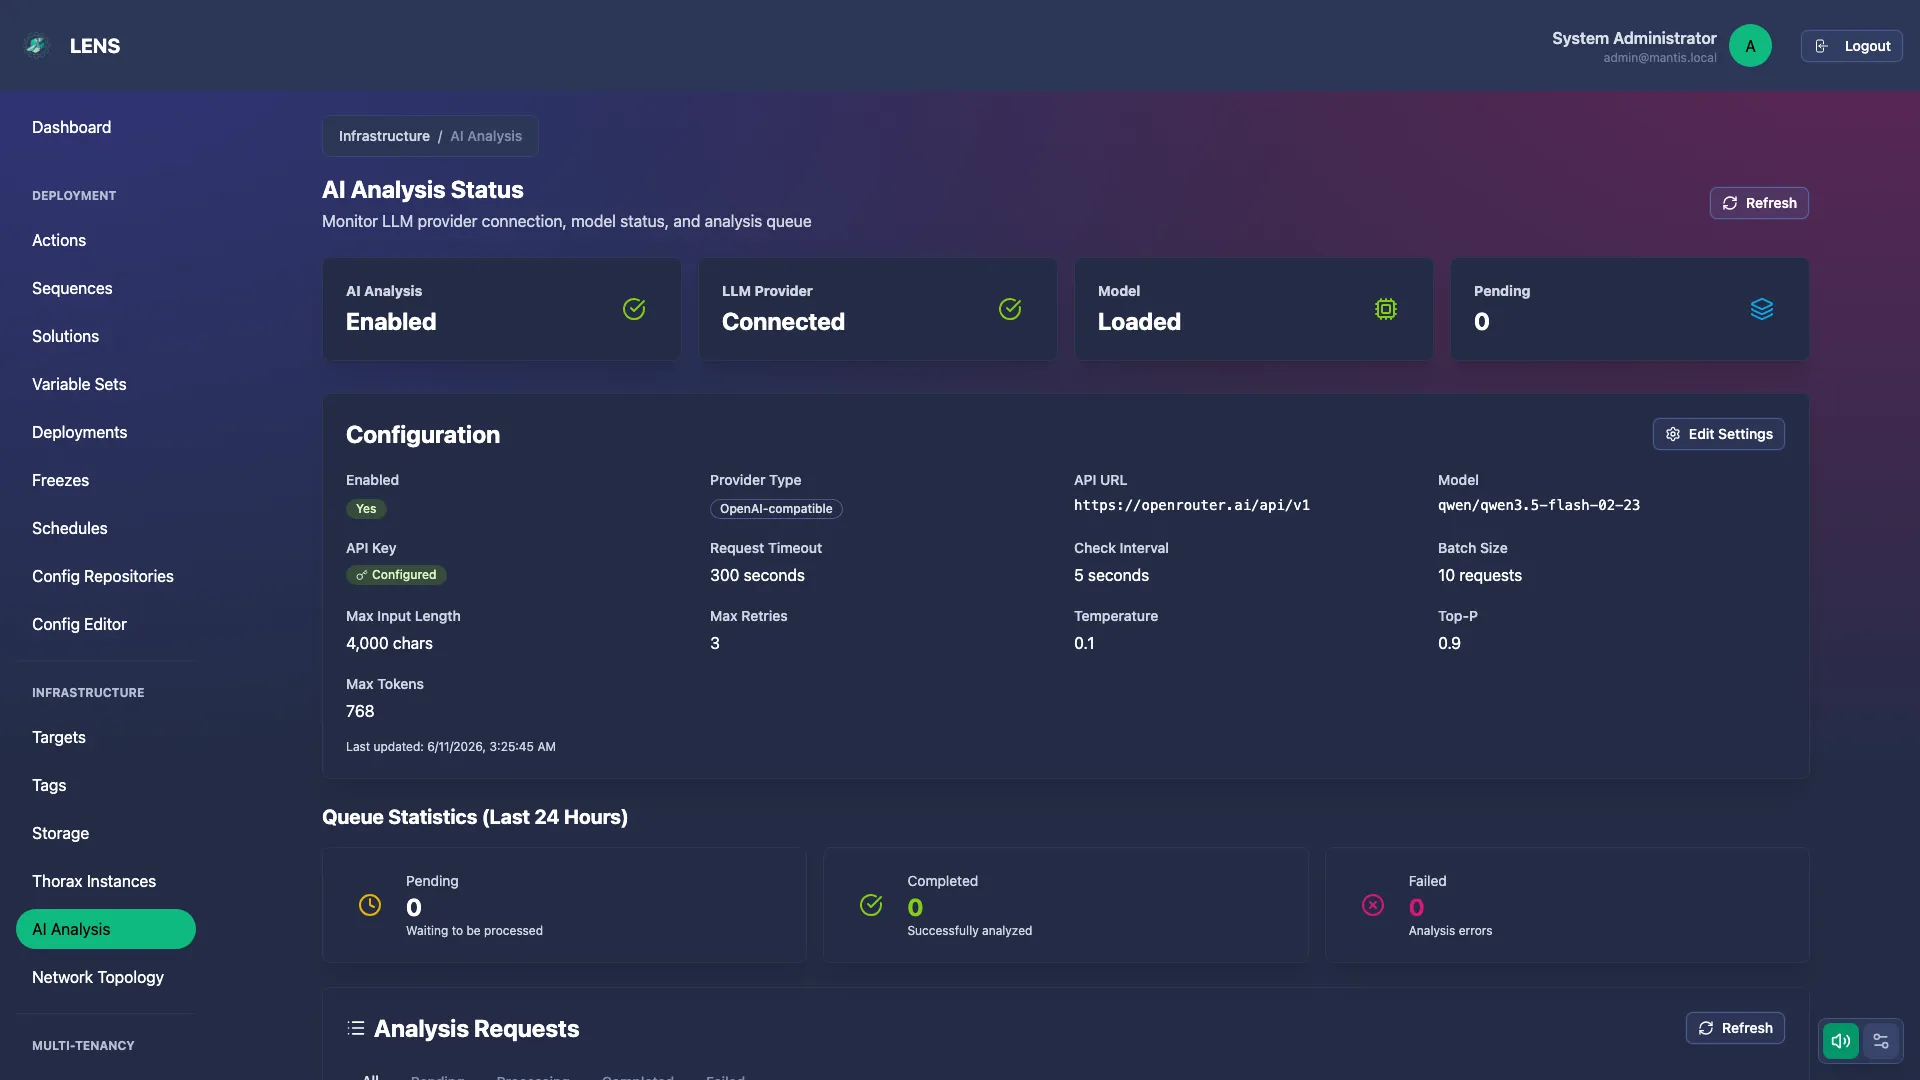Screen dimensions: 1920x1080
Task: Click the Last updated timestamp
Action: 451,747
